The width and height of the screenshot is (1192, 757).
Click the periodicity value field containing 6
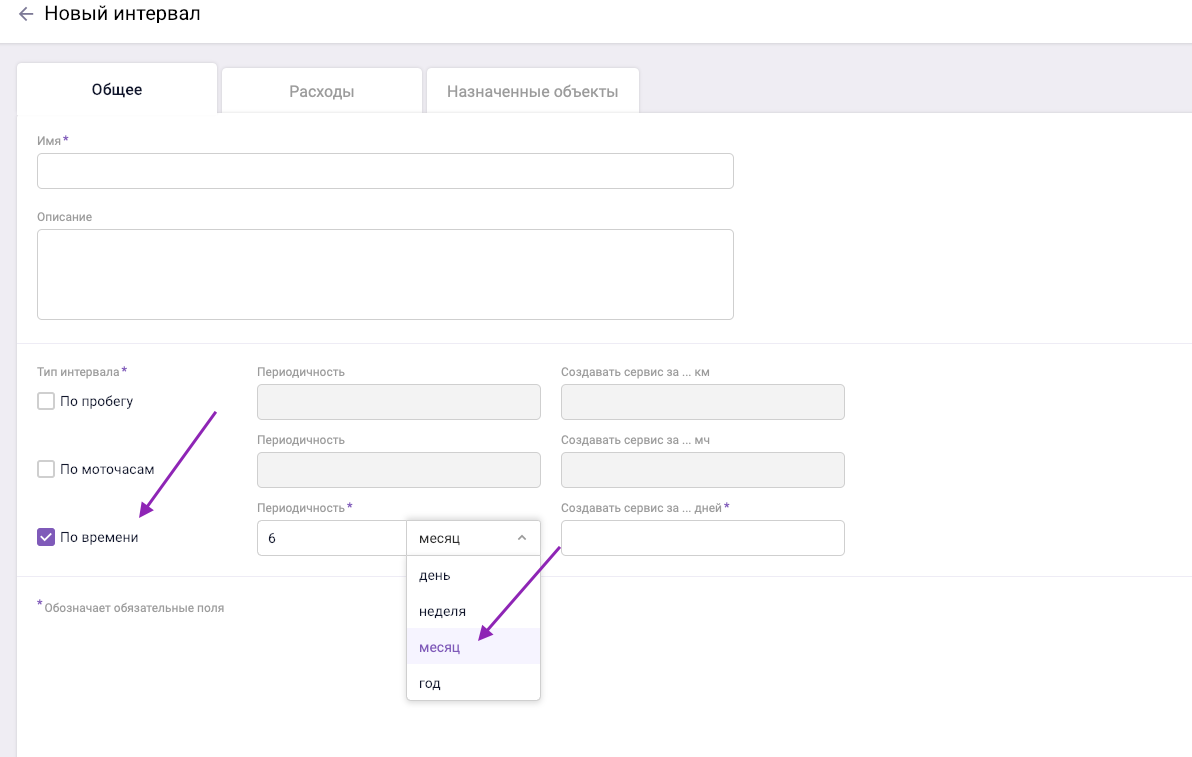pyautogui.click(x=331, y=538)
